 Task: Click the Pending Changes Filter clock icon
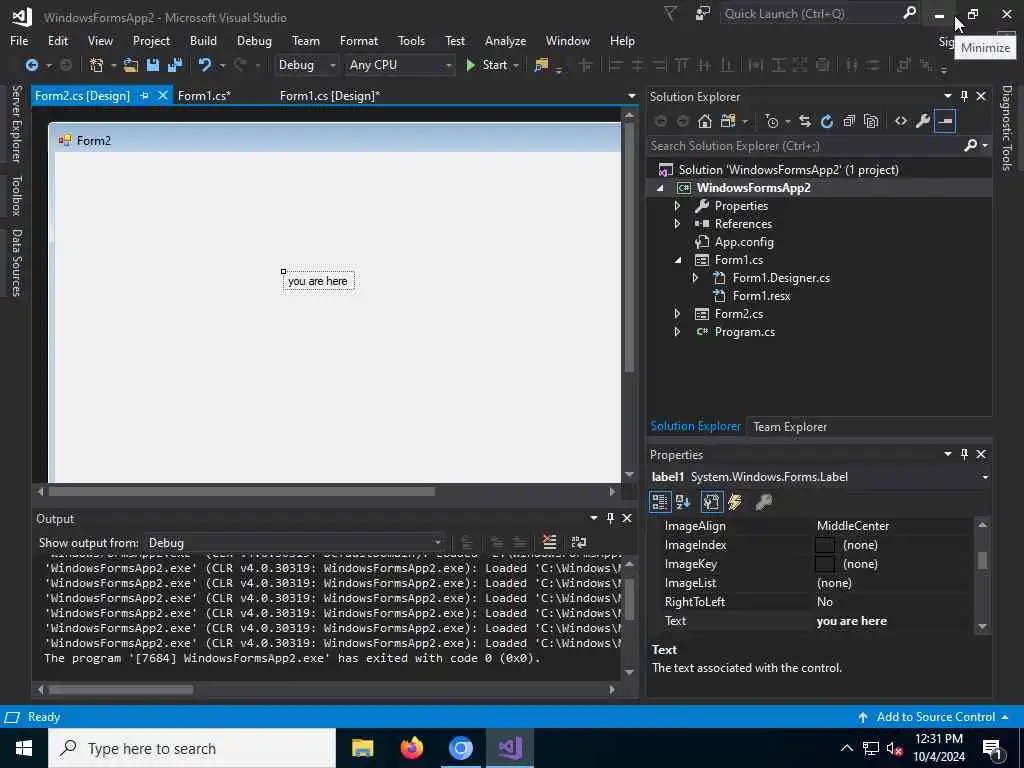(772, 121)
